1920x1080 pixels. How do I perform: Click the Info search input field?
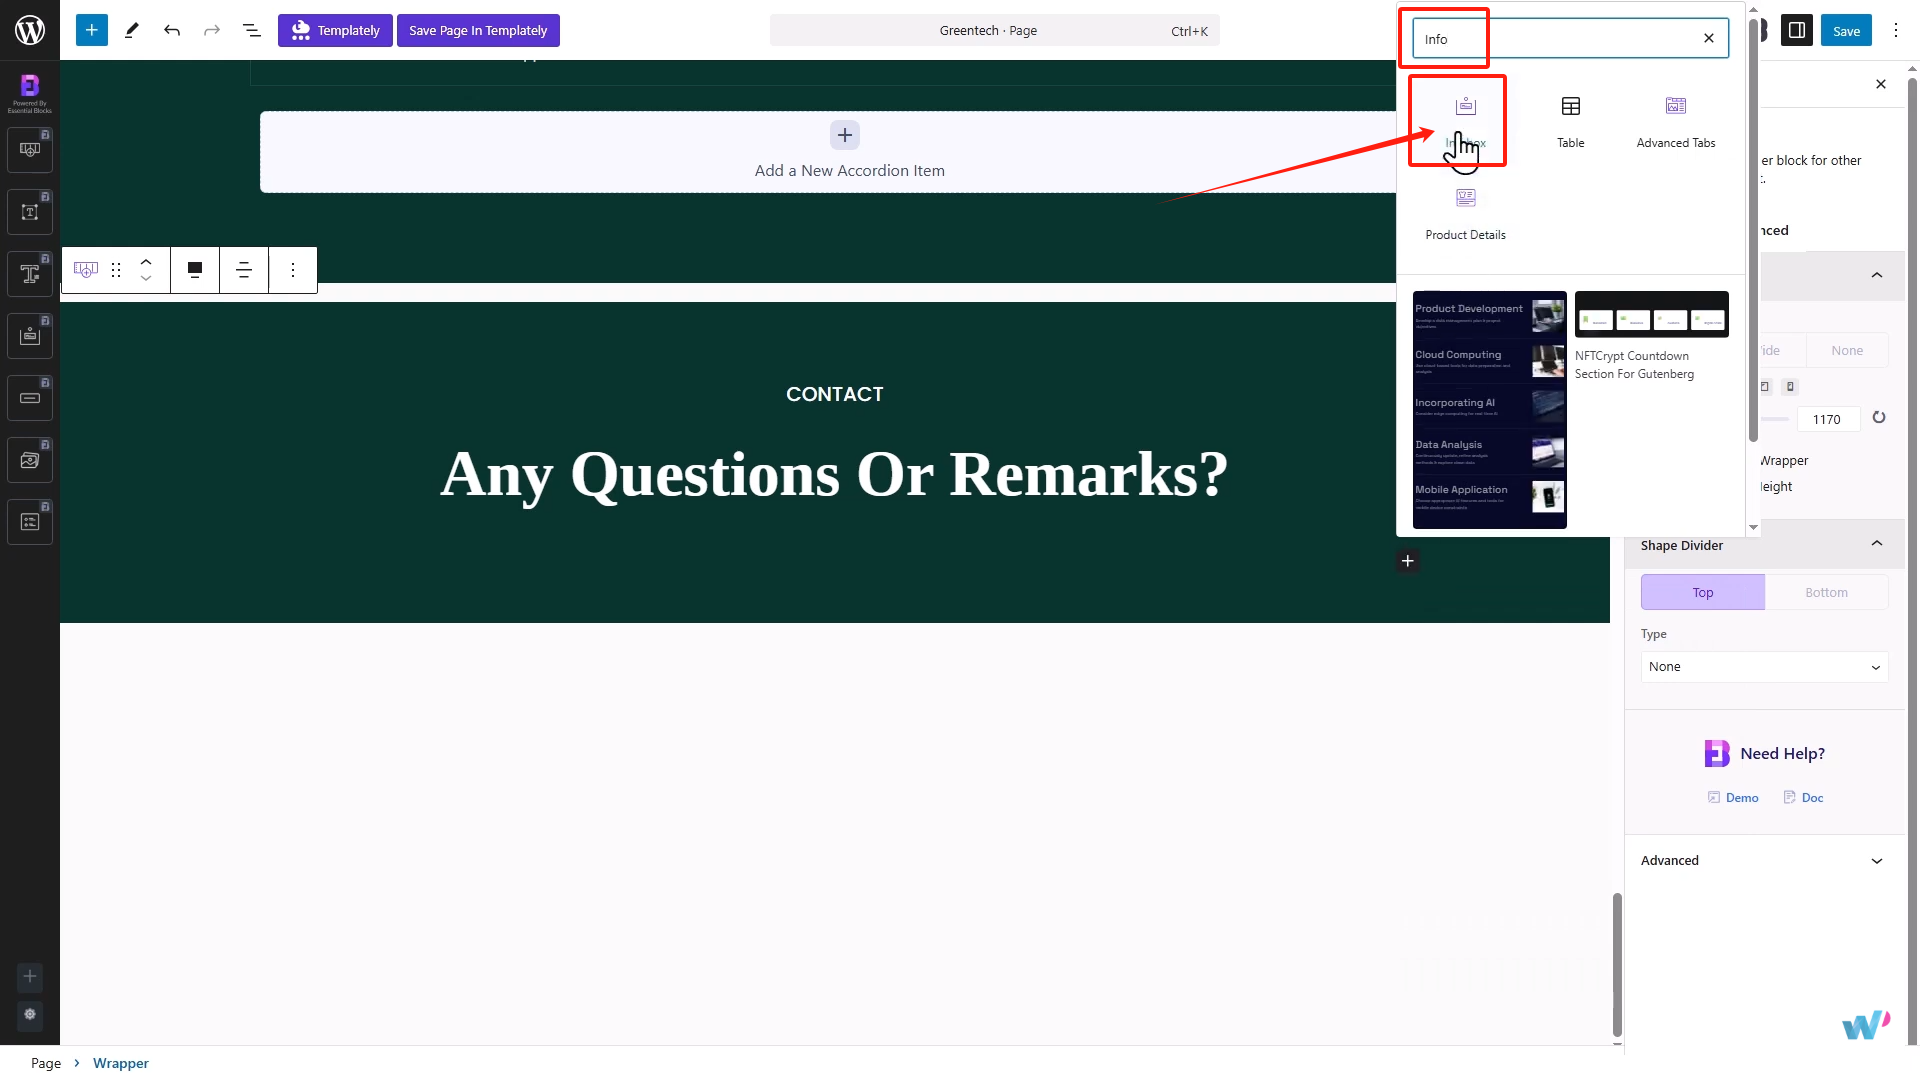pyautogui.click(x=1555, y=39)
